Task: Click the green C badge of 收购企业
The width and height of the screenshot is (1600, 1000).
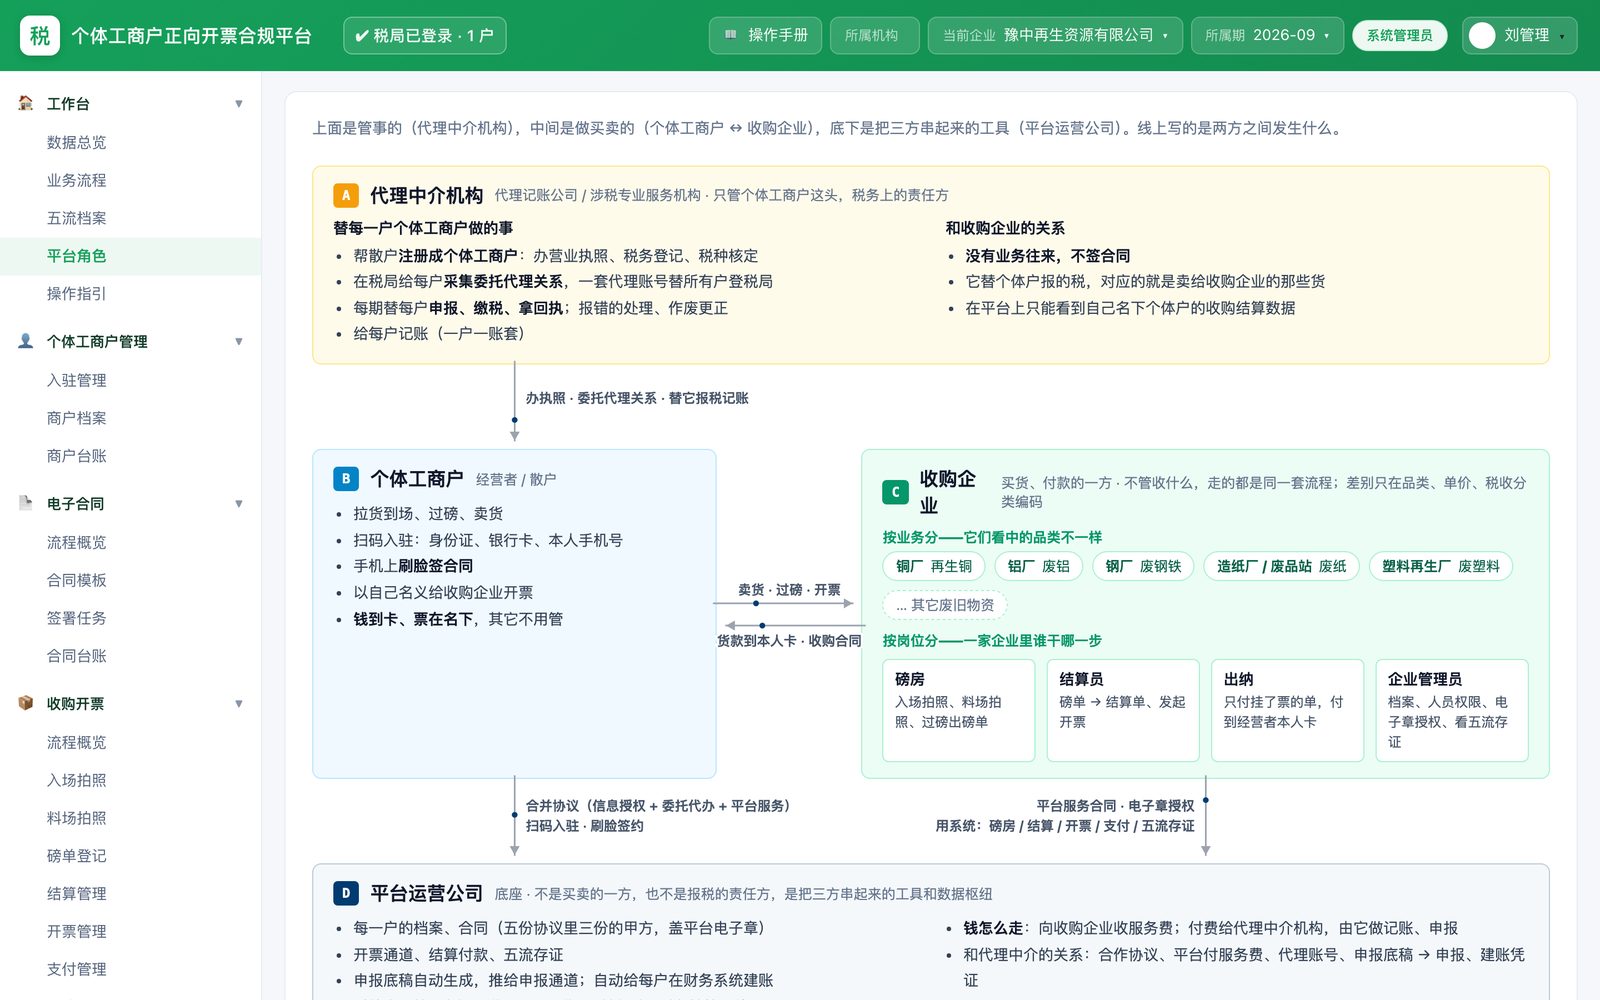Action: click(x=895, y=492)
